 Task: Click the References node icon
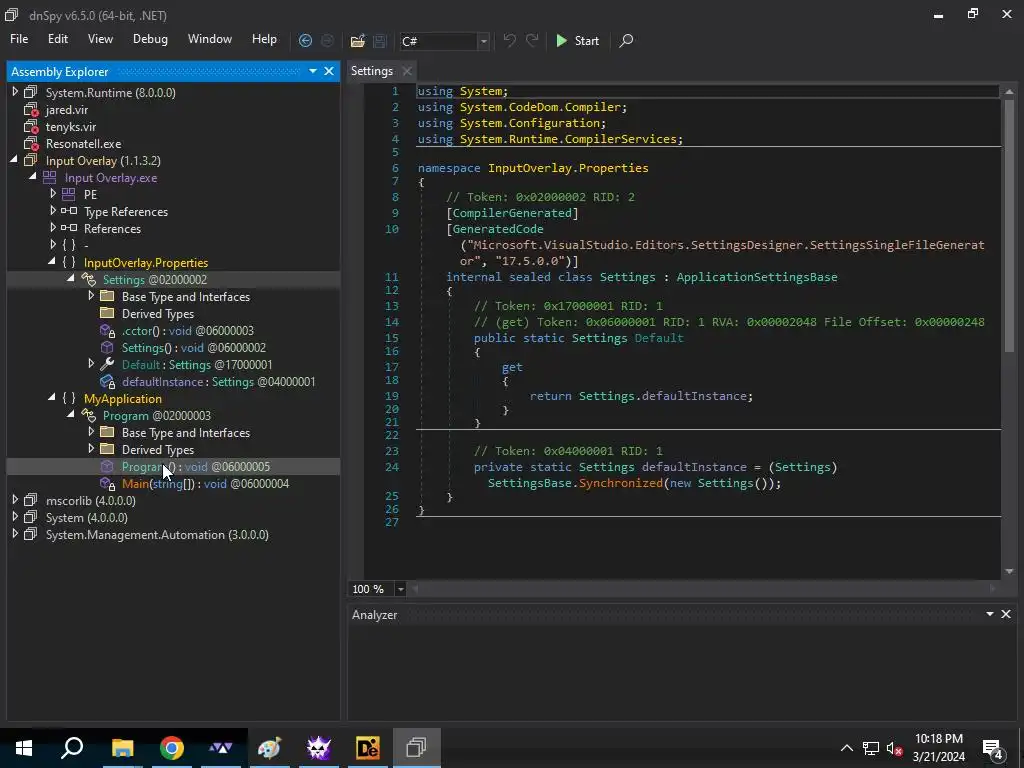coord(69,228)
